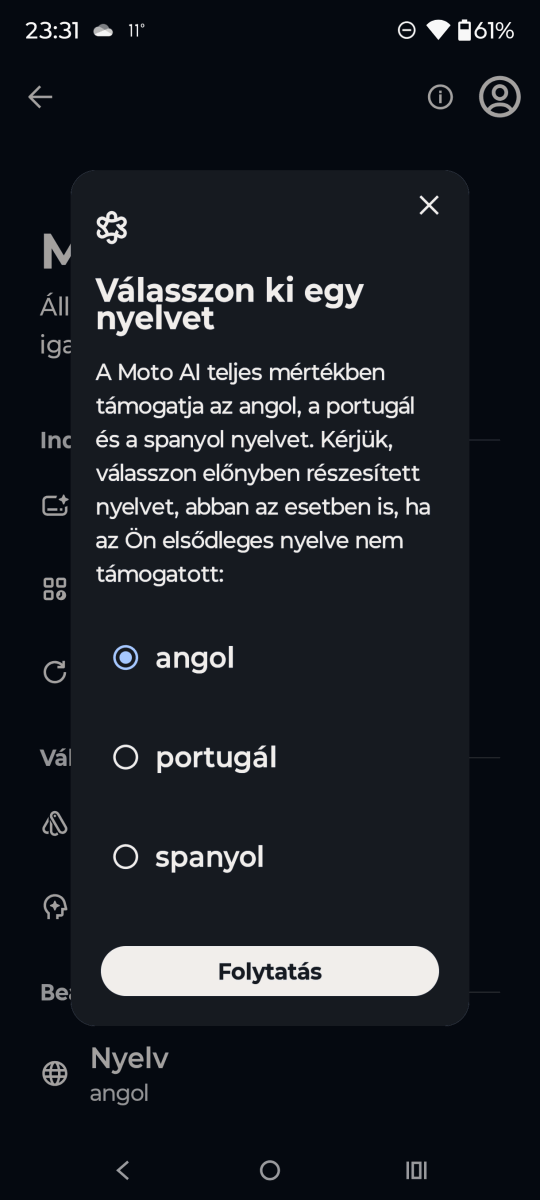
Task: Tap the grid apps icon on left
Action: click(x=55, y=589)
